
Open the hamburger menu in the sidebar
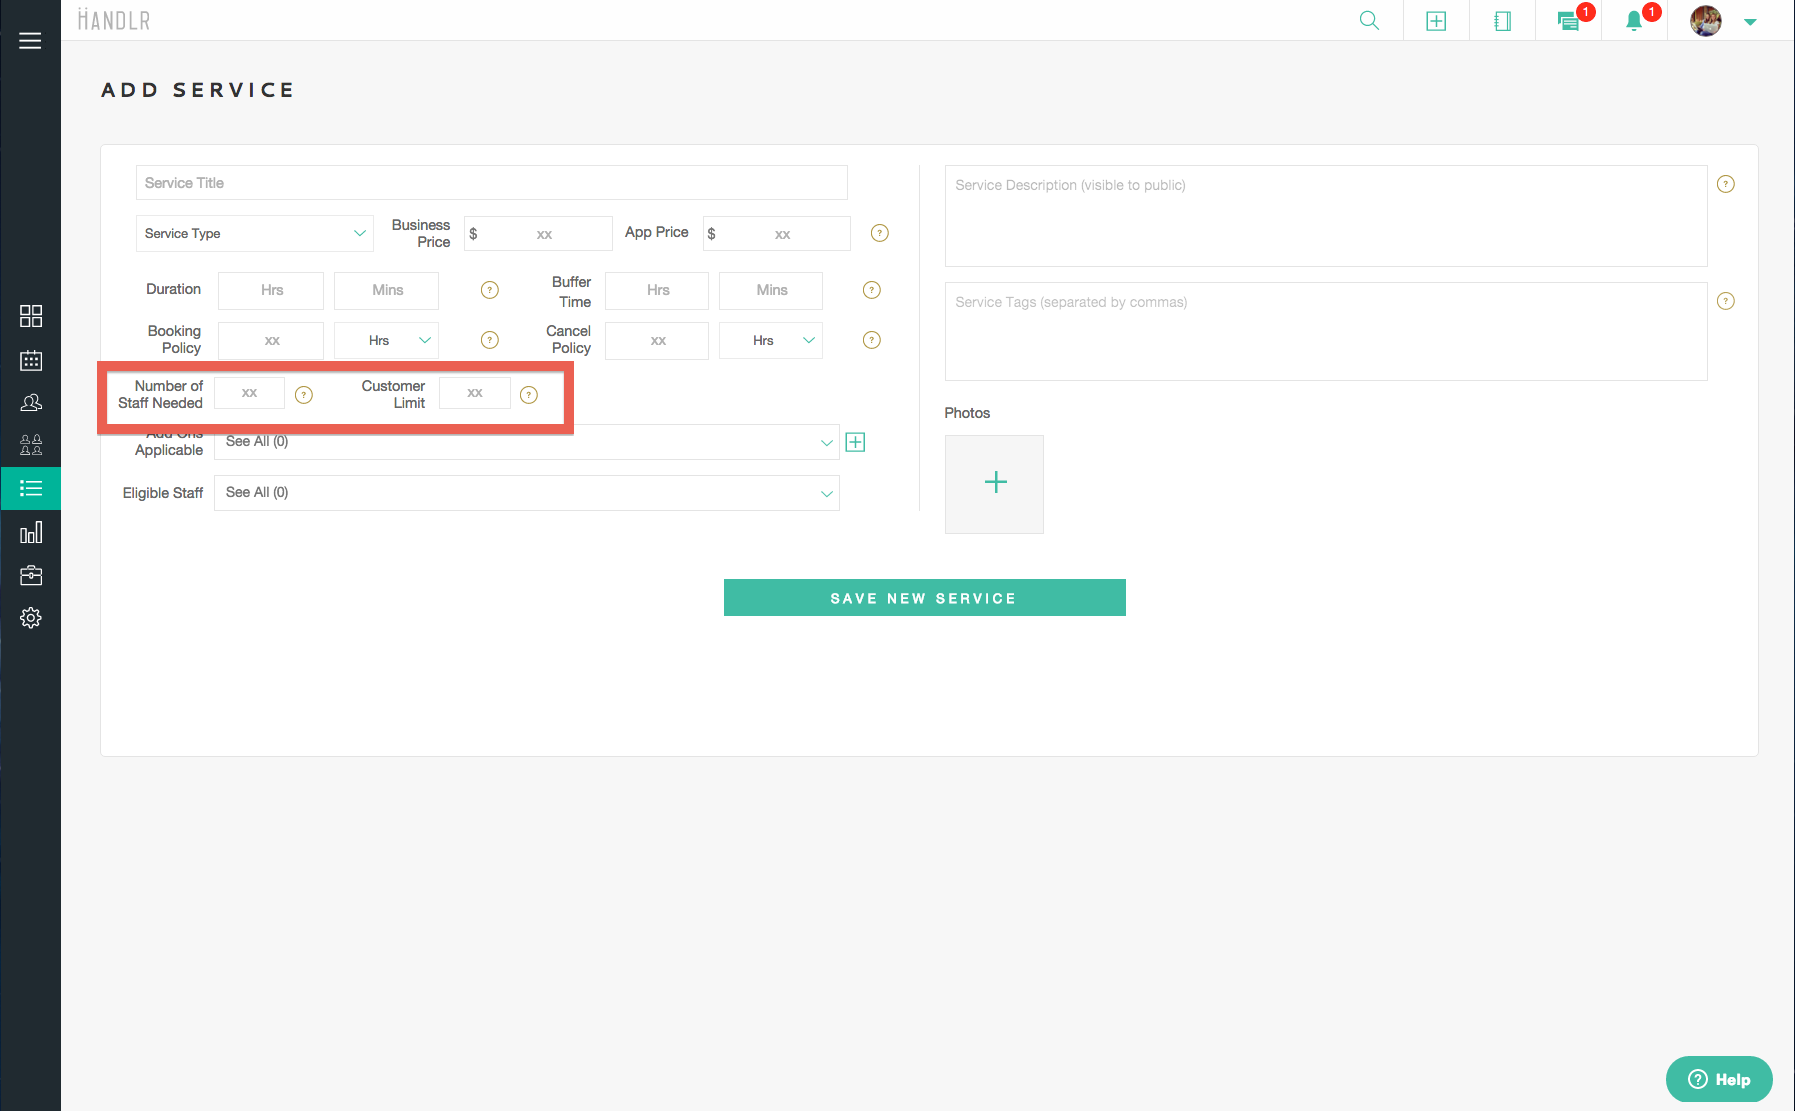tap(30, 41)
